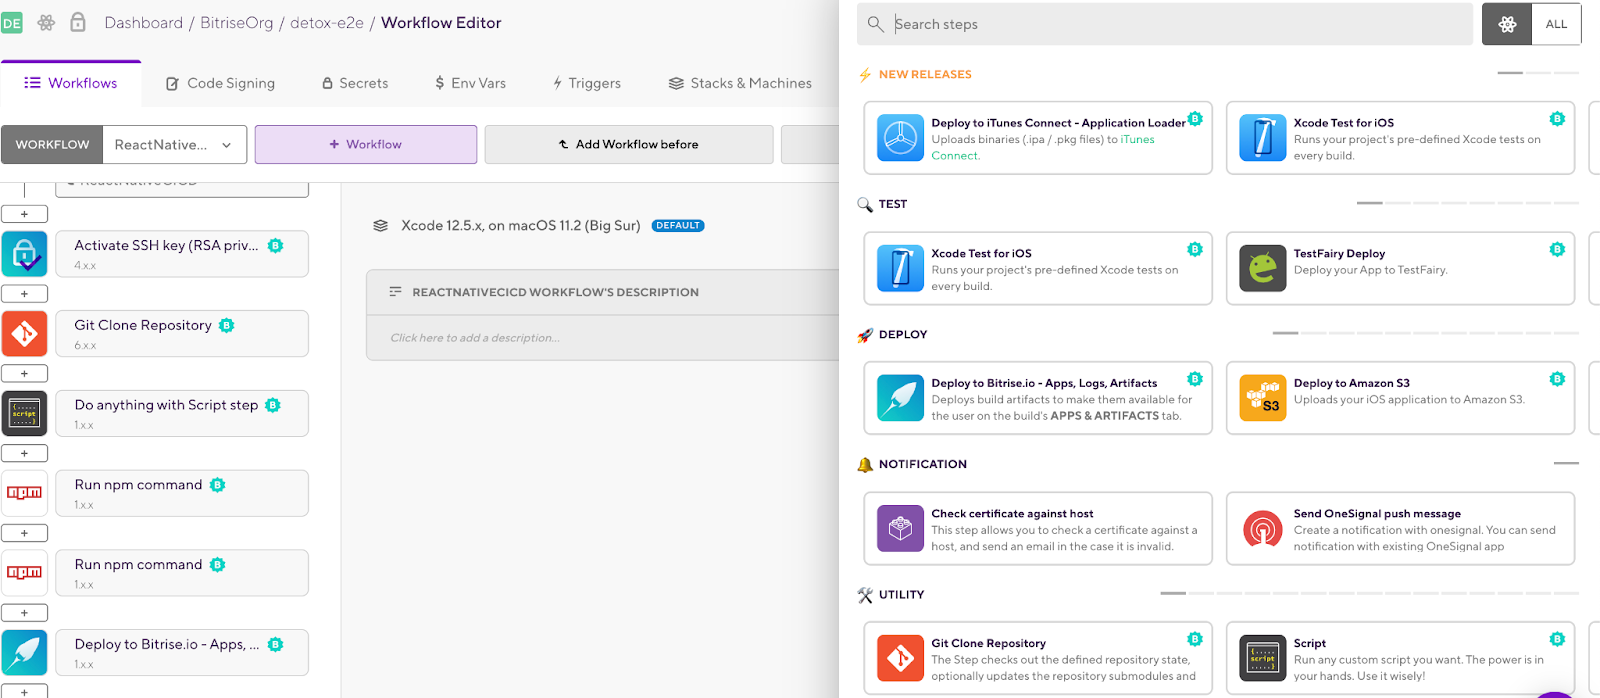
Task: Select the Deploy to iTunes Connect step card
Action: [x=1038, y=138]
